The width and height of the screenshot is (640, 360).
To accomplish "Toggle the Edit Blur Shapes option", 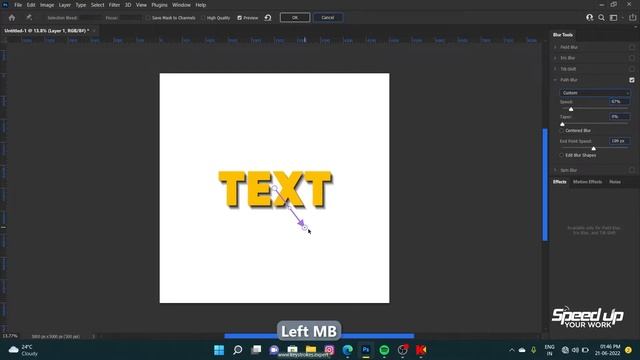I will pyautogui.click(x=562, y=156).
